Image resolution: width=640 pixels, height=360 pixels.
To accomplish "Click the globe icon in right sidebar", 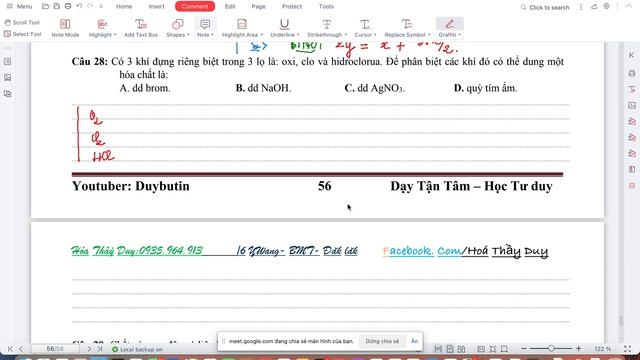I will click(x=632, y=73).
